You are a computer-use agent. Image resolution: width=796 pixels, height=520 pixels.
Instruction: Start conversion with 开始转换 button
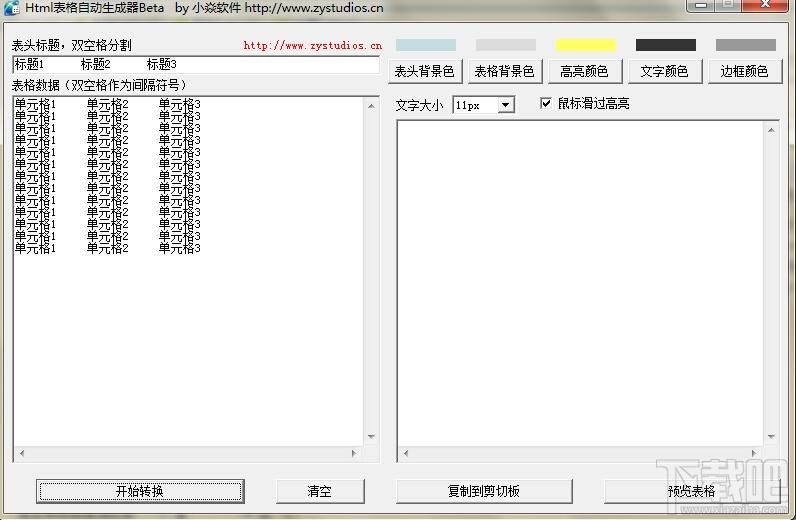pyautogui.click(x=140, y=491)
